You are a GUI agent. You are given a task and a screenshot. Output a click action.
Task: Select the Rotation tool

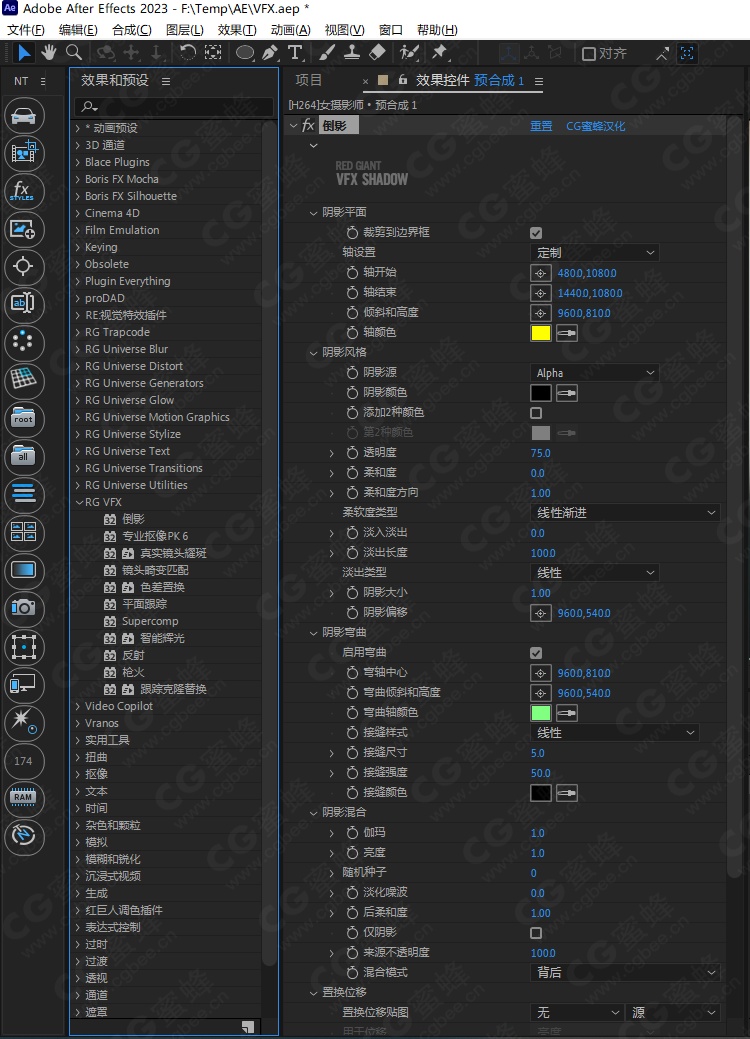tap(188, 52)
